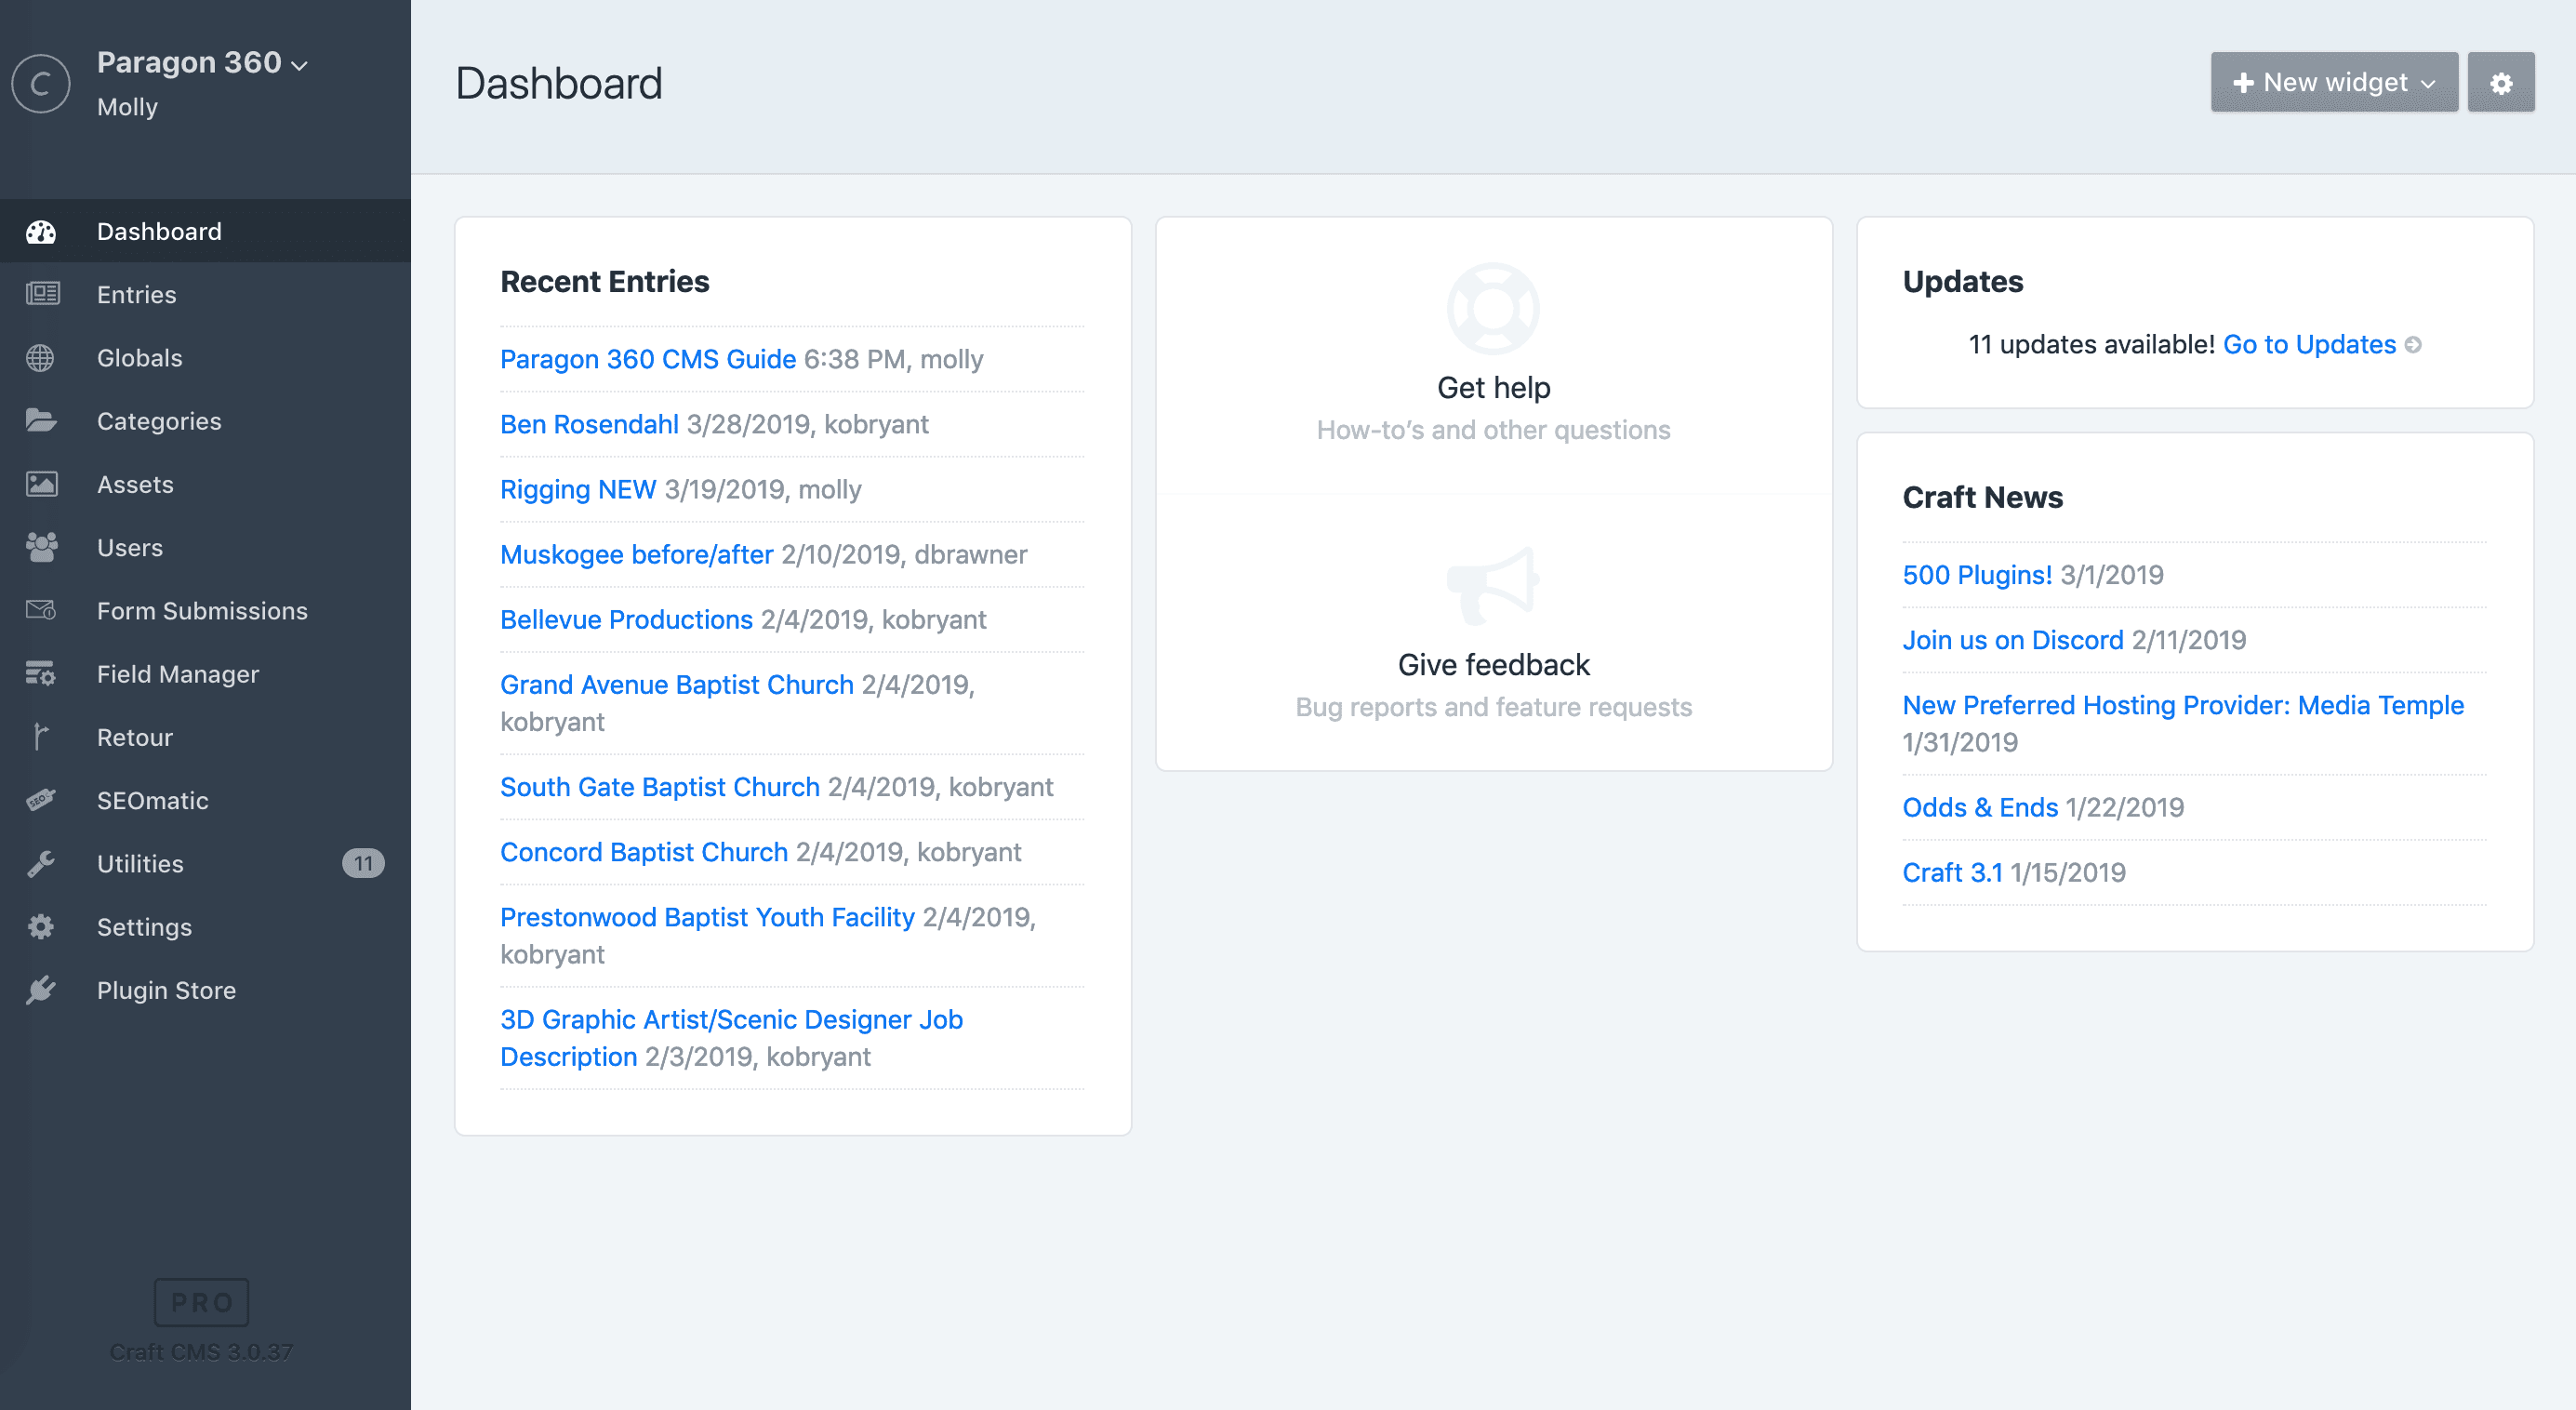
Task: Click the Molly username label
Action: [127, 107]
